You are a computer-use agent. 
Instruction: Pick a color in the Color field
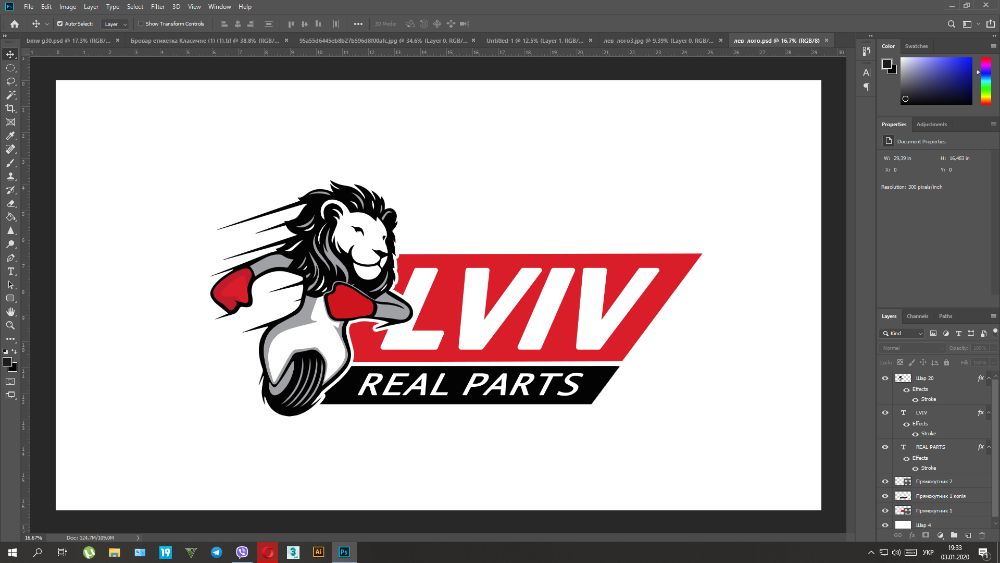936,81
